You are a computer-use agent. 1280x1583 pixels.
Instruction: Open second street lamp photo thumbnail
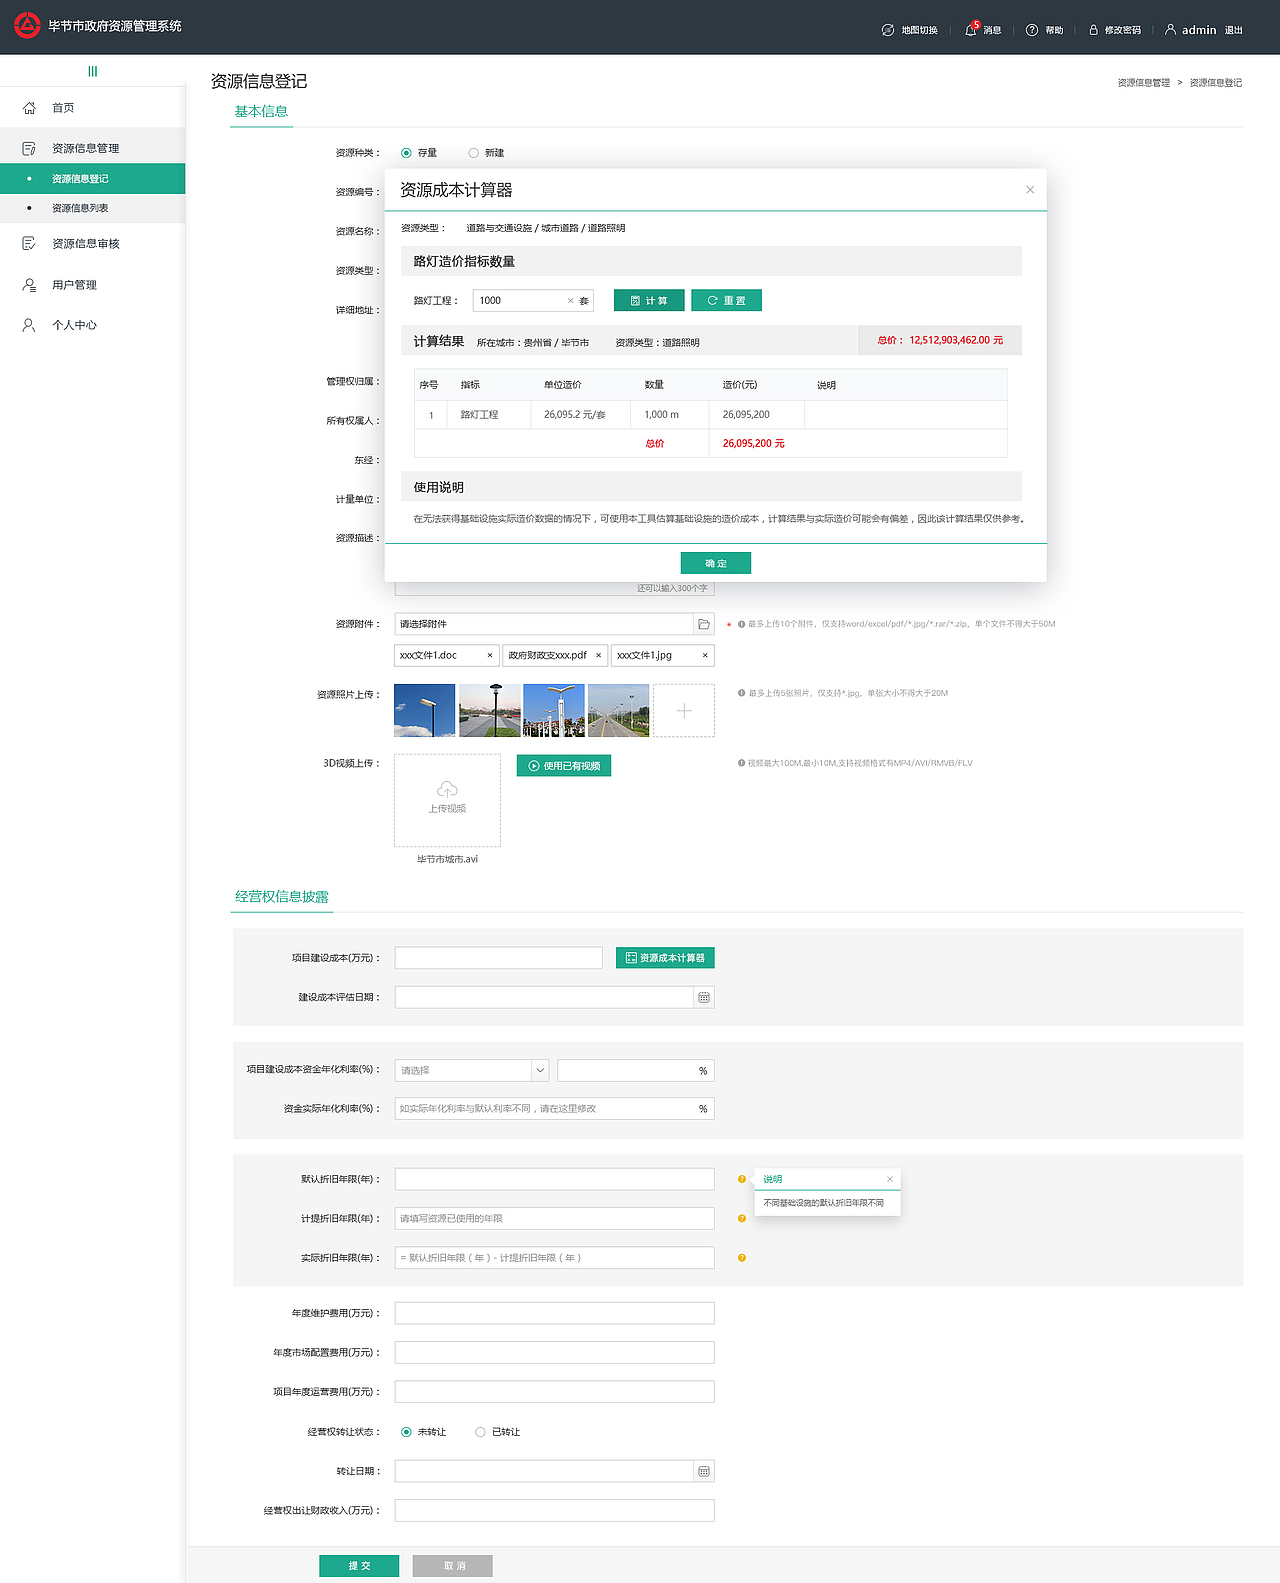(490, 710)
